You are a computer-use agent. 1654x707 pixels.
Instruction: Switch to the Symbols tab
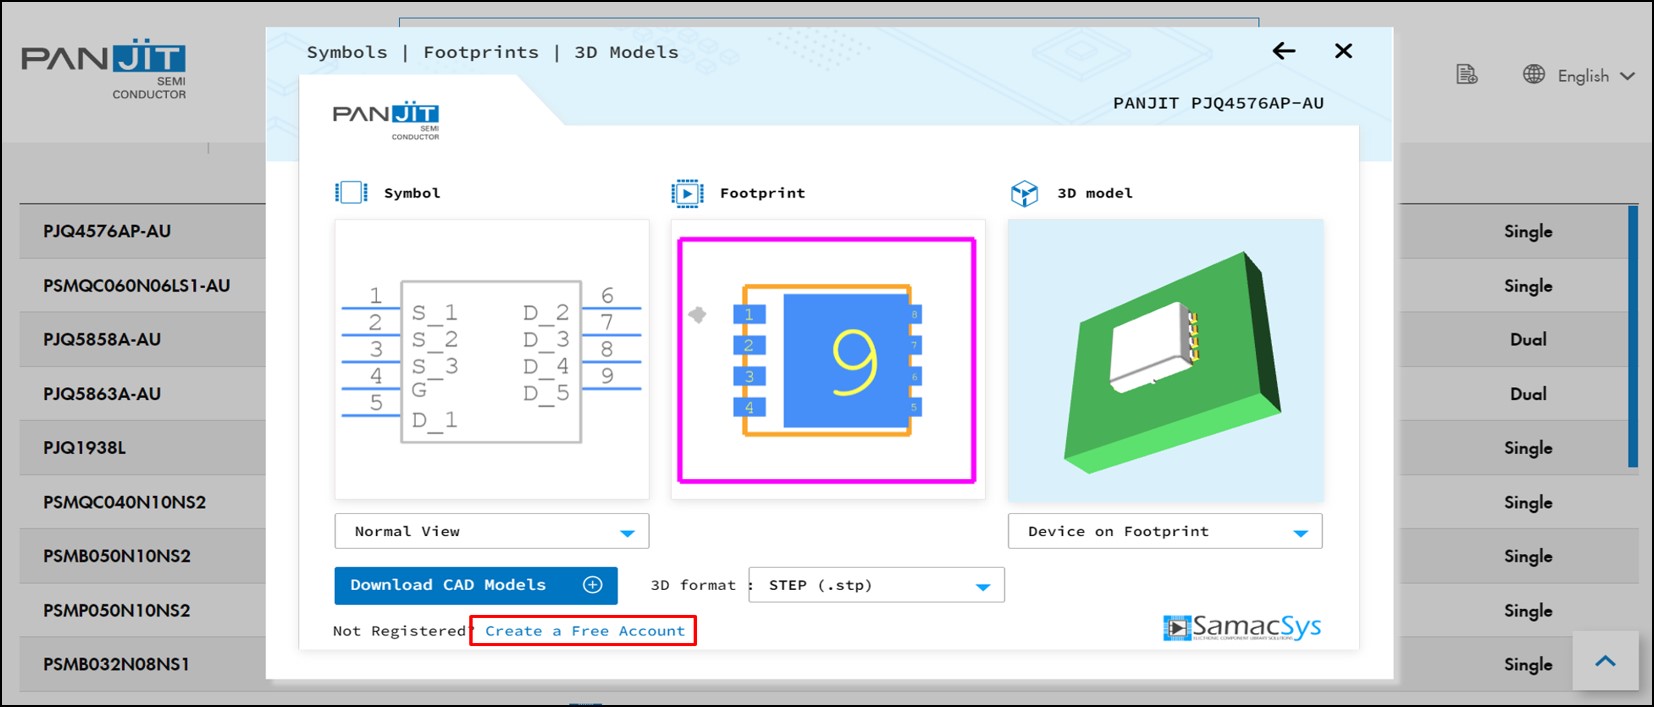coord(347,52)
